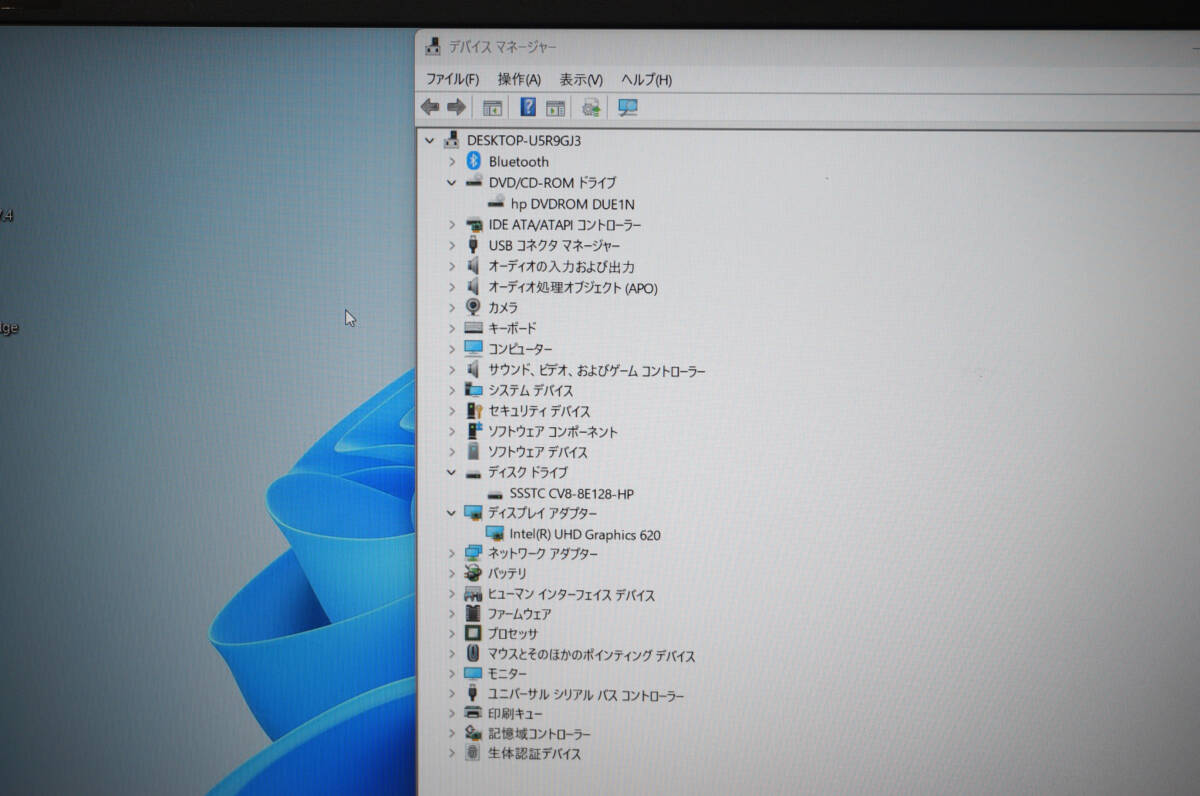The height and width of the screenshot is (796, 1200).
Task: Click the ソフトウェア コンポーネント icon
Action: [474, 432]
